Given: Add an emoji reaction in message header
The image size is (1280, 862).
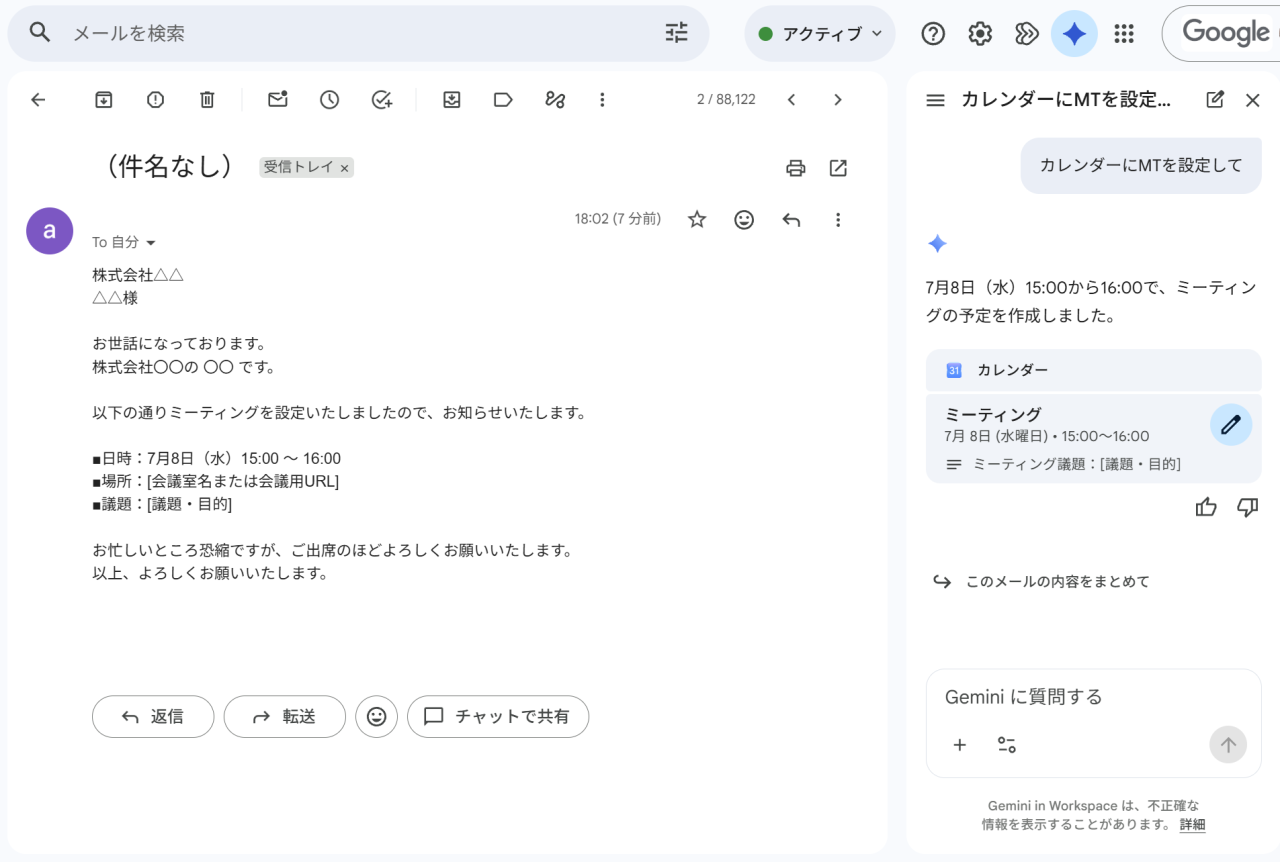Looking at the screenshot, I should [x=744, y=219].
